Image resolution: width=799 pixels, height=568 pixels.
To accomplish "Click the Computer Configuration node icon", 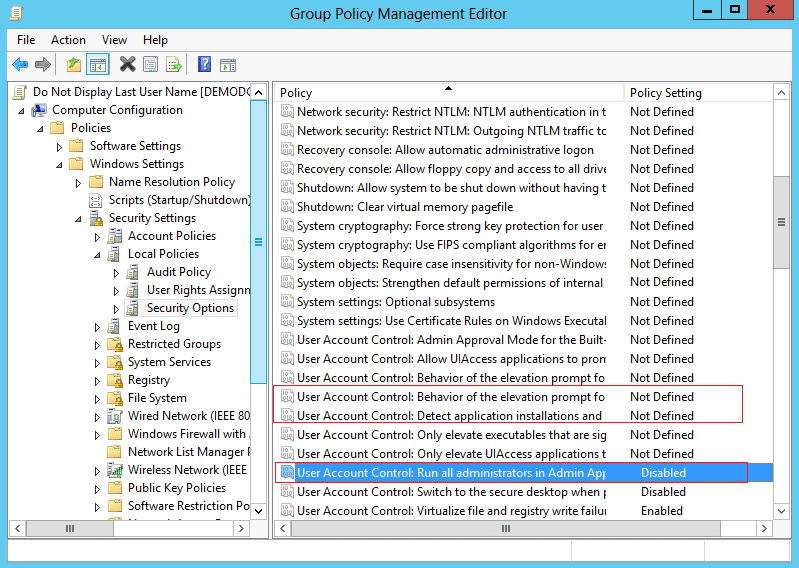I will [x=39, y=110].
